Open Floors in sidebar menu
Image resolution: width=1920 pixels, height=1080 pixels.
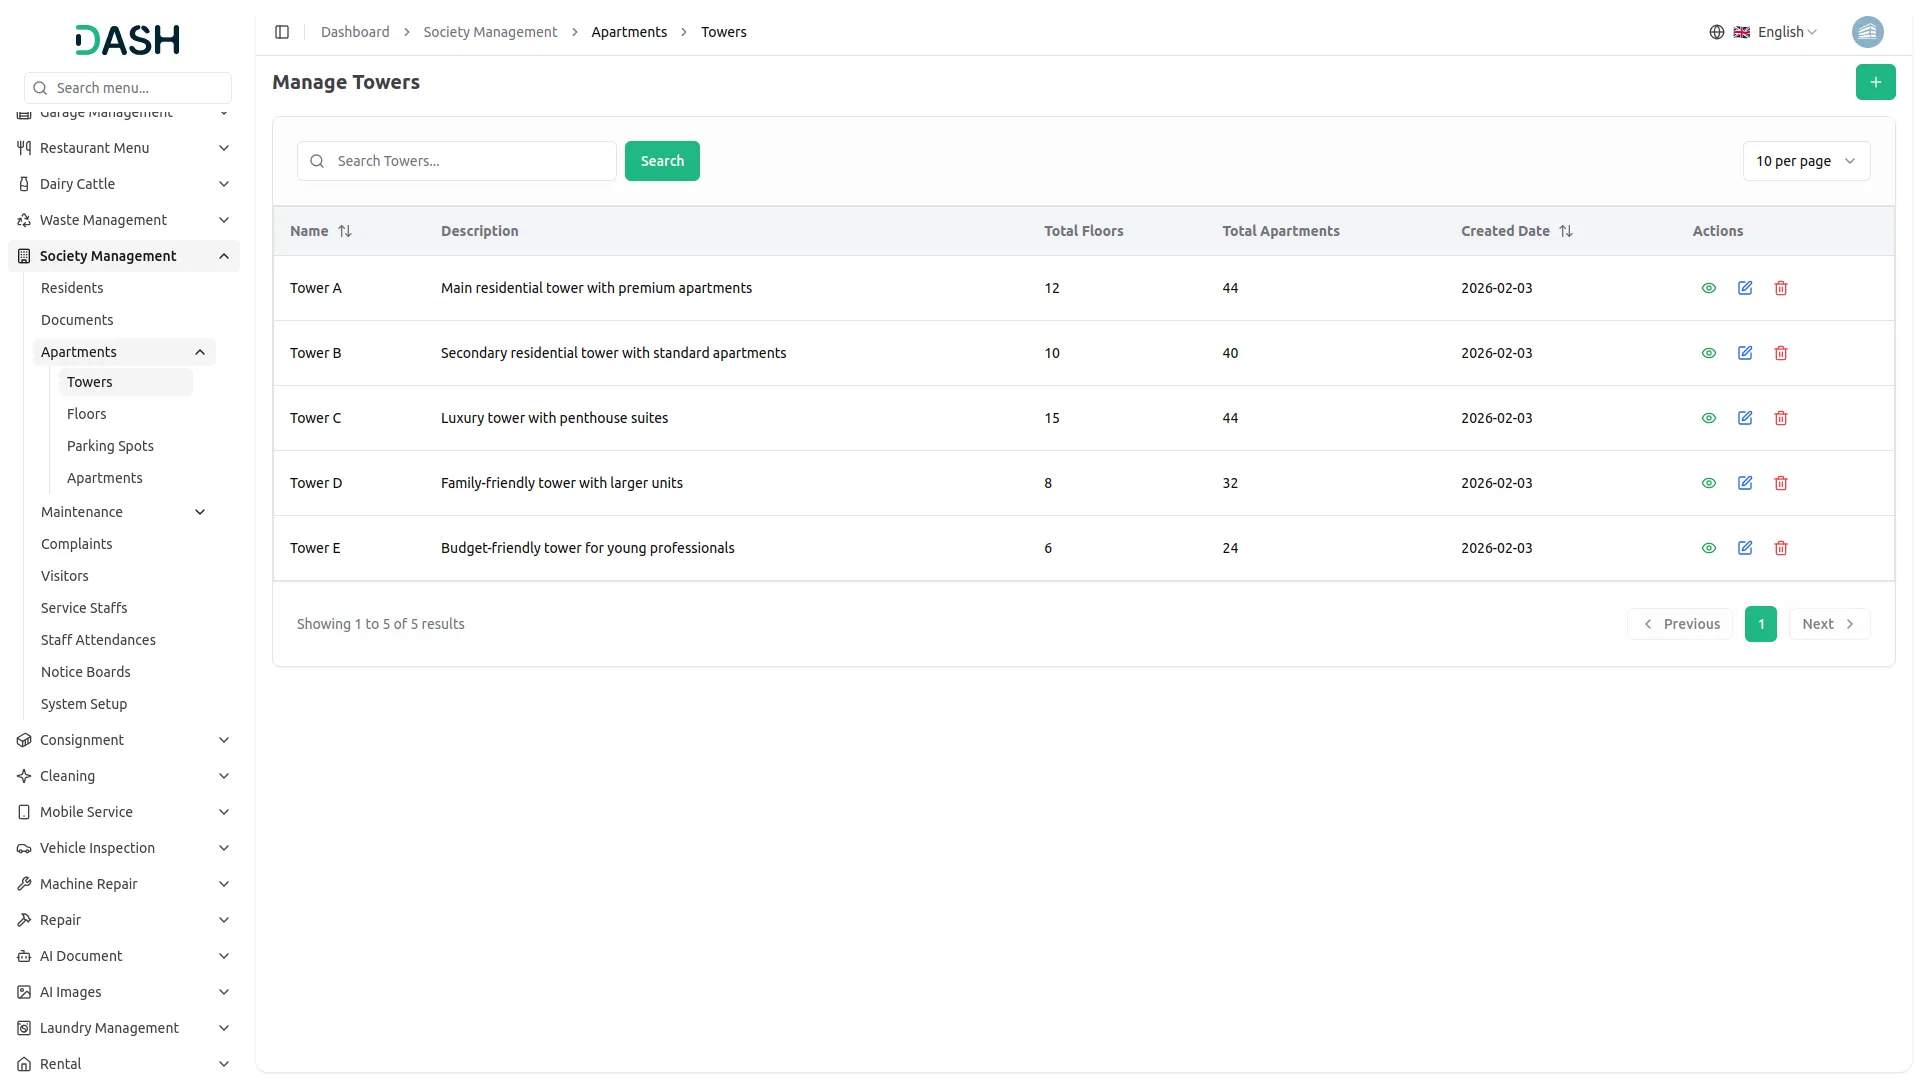(x=86, y=414)
